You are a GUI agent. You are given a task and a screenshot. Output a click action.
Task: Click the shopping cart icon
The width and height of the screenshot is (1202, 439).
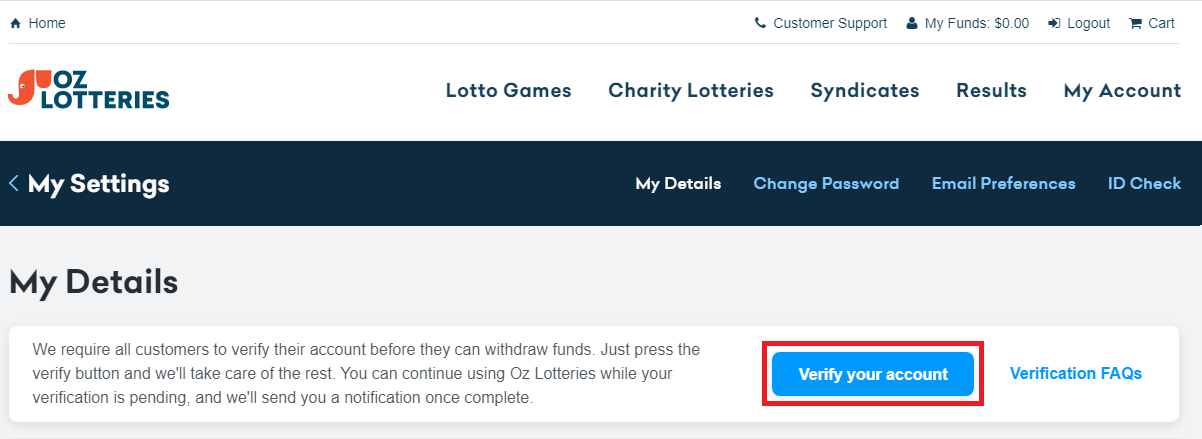coord(1135,23)
